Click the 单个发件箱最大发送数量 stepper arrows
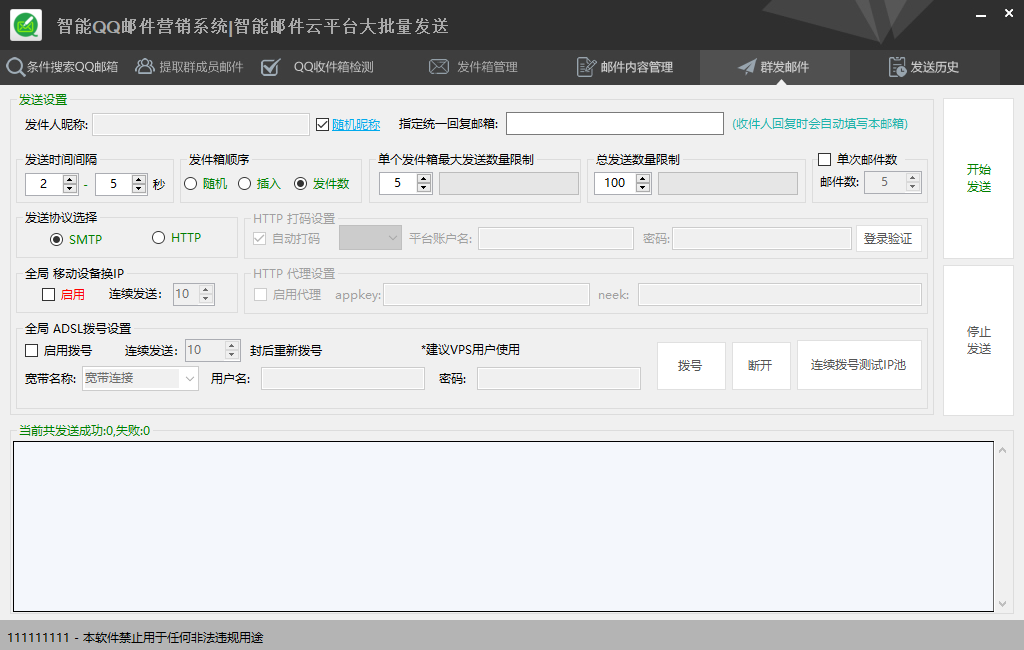The height and width of the screenshot is (650, 1024). (x=424, y=184)
